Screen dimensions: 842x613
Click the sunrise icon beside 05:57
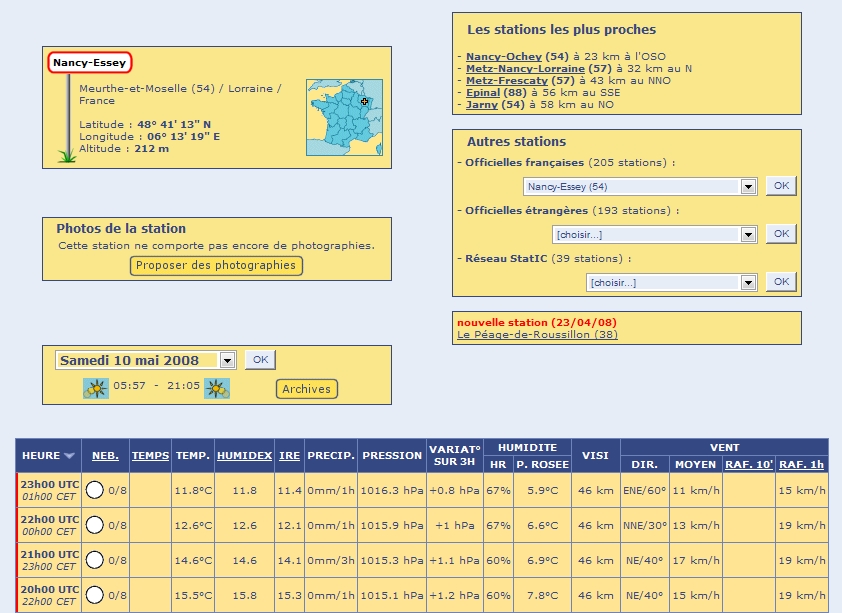point(96,388)
